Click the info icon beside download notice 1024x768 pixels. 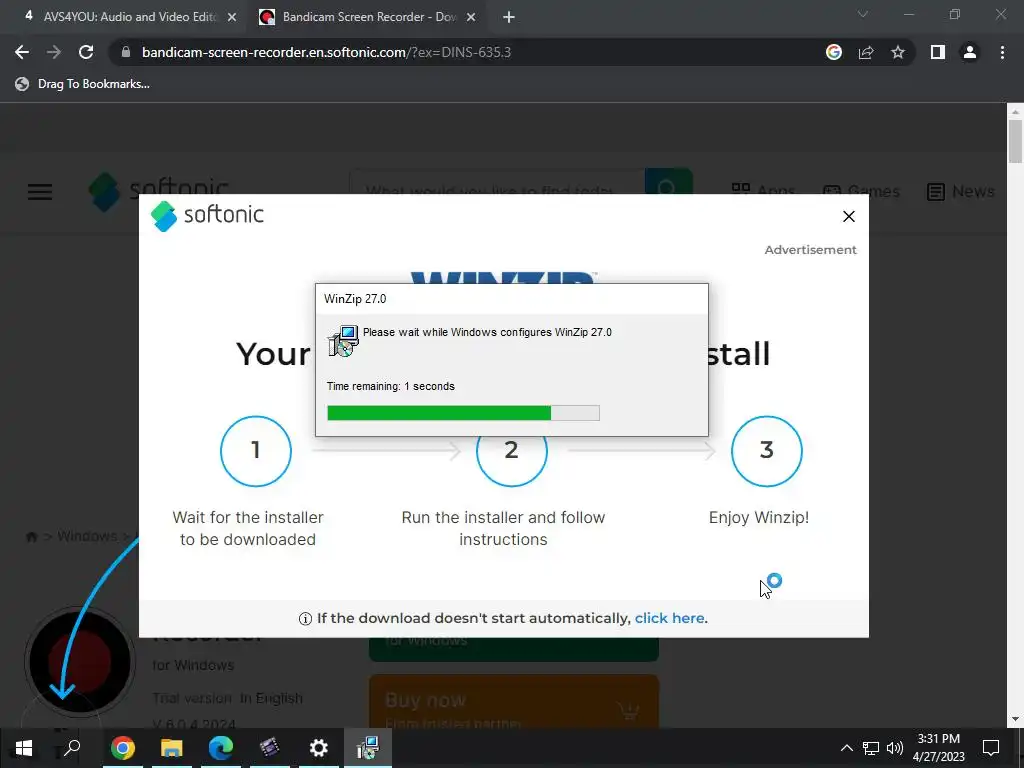305,618
